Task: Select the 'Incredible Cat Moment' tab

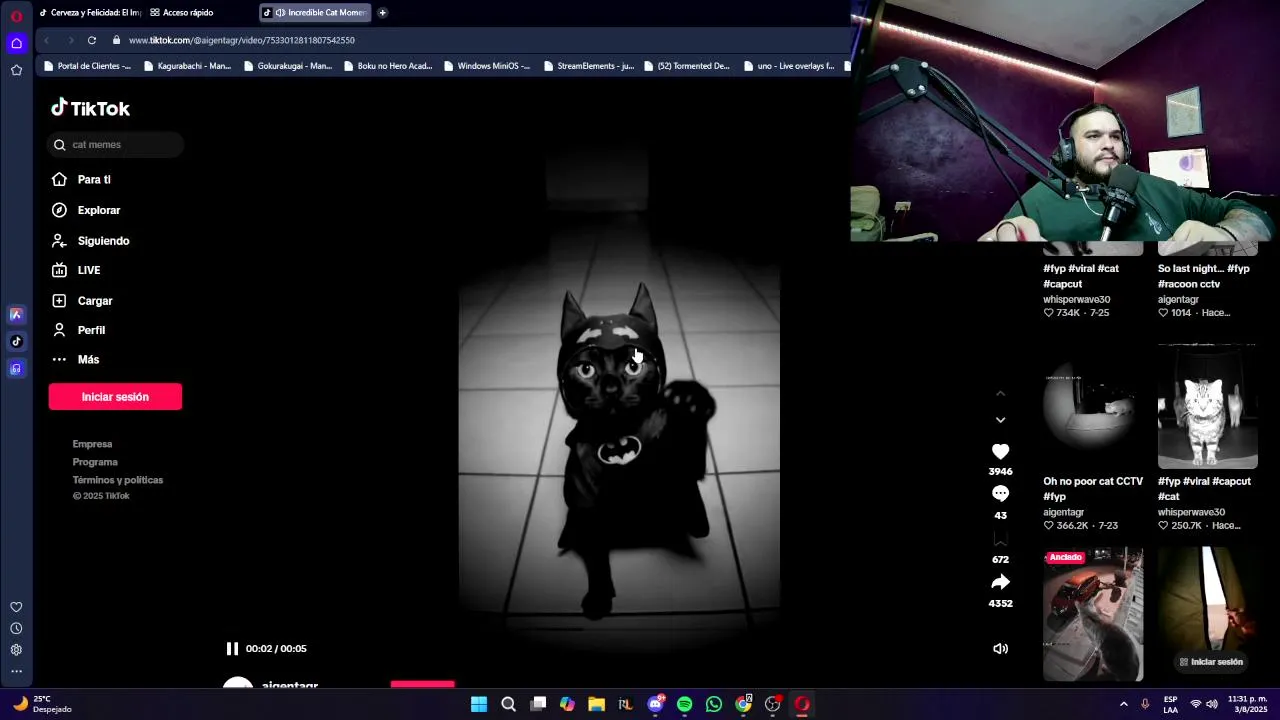Action: tap(315, 13)
